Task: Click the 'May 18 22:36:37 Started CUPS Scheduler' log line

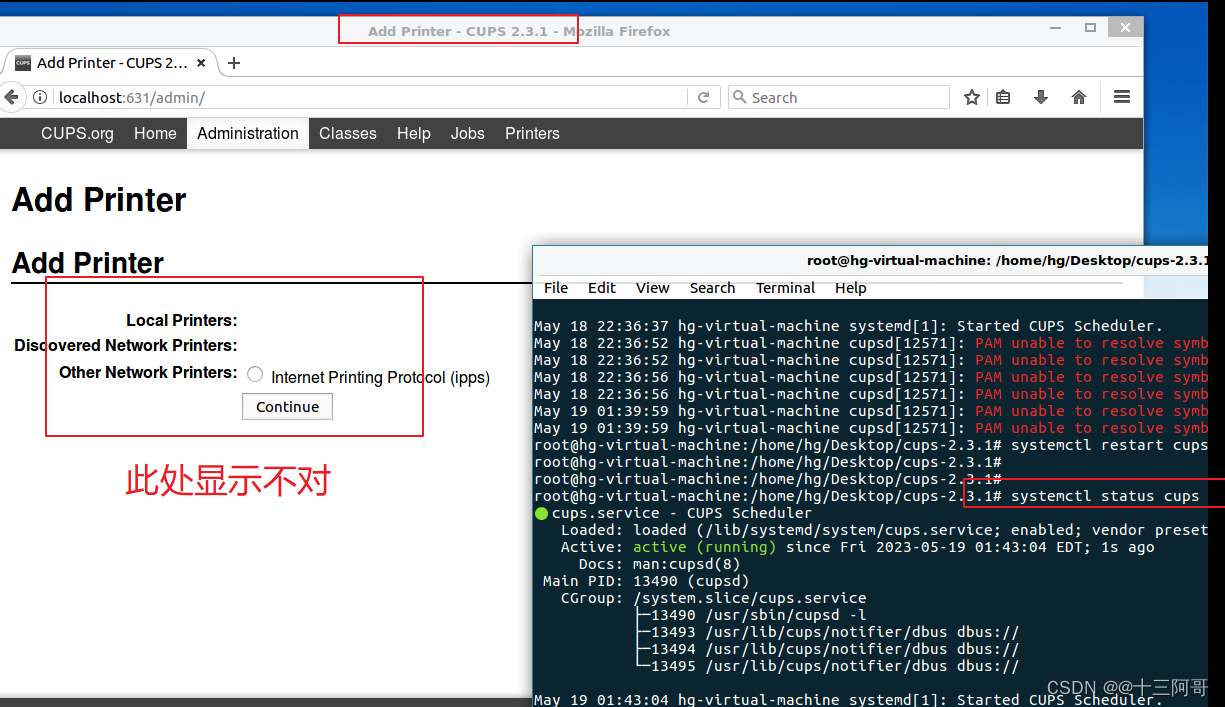Action: [848, 326]
